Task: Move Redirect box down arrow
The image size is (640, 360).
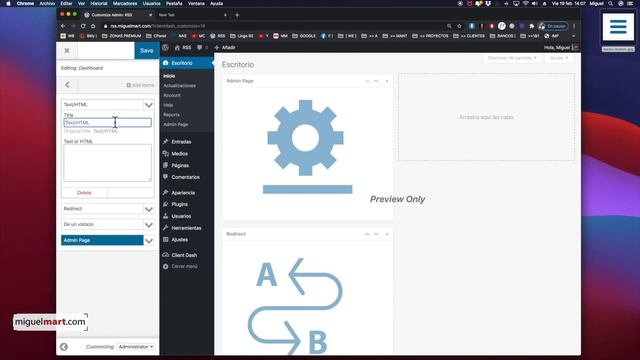Action: point(376,234)
